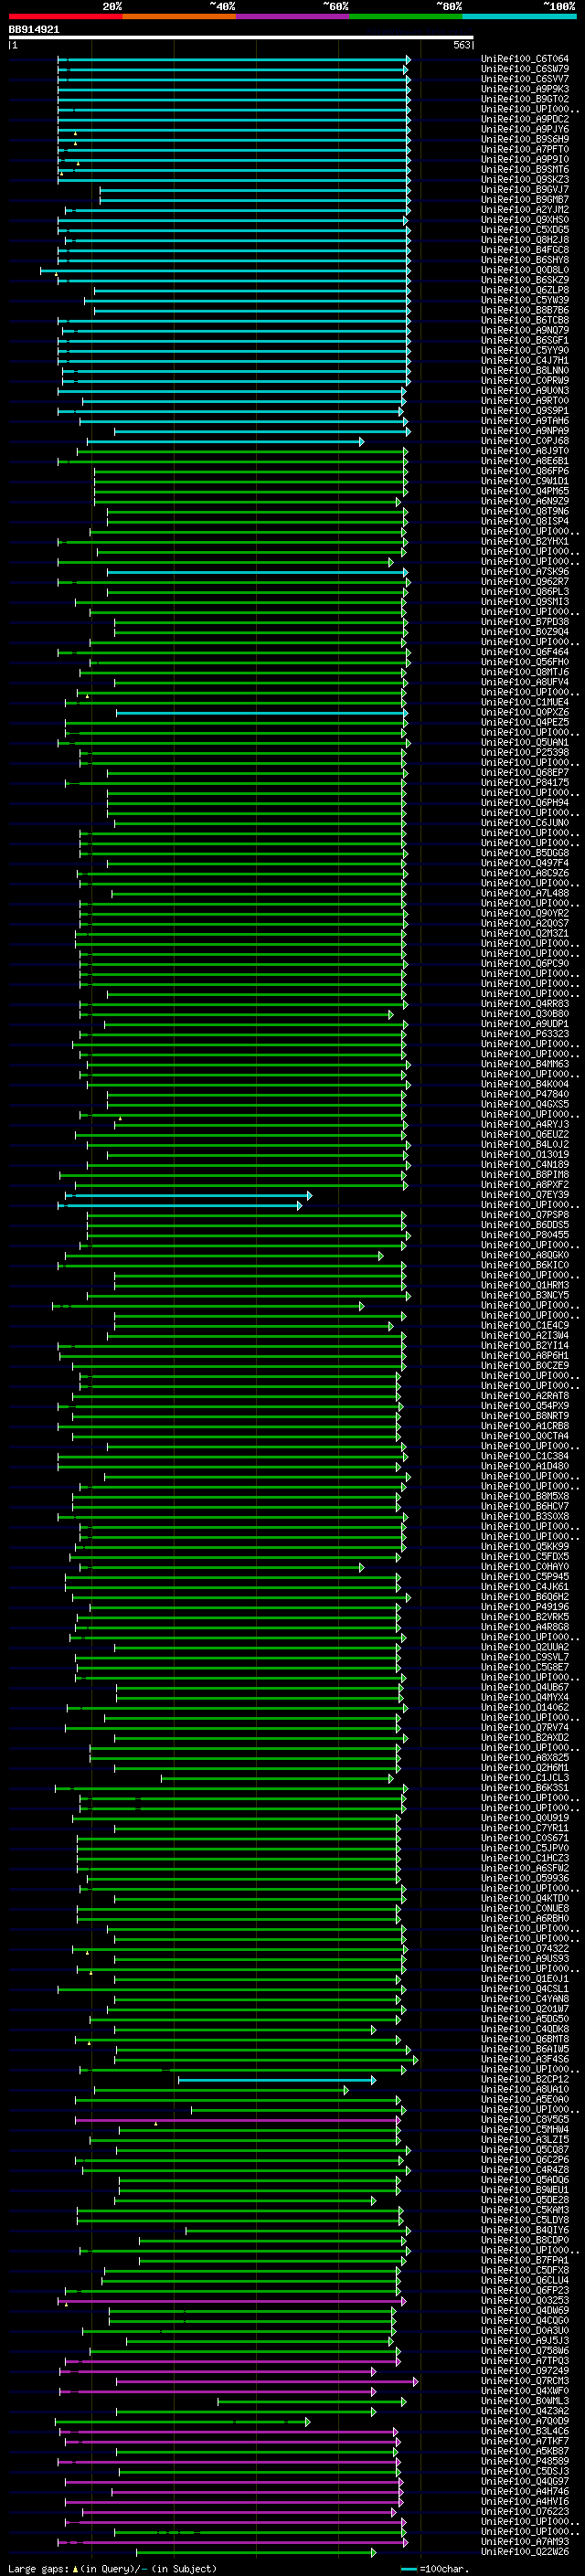Image resolution: width=585 pixels, height=2576 pixels.
Task: Select label UniRef100_Q8T9N6
Action: click(x=525, y=511)
